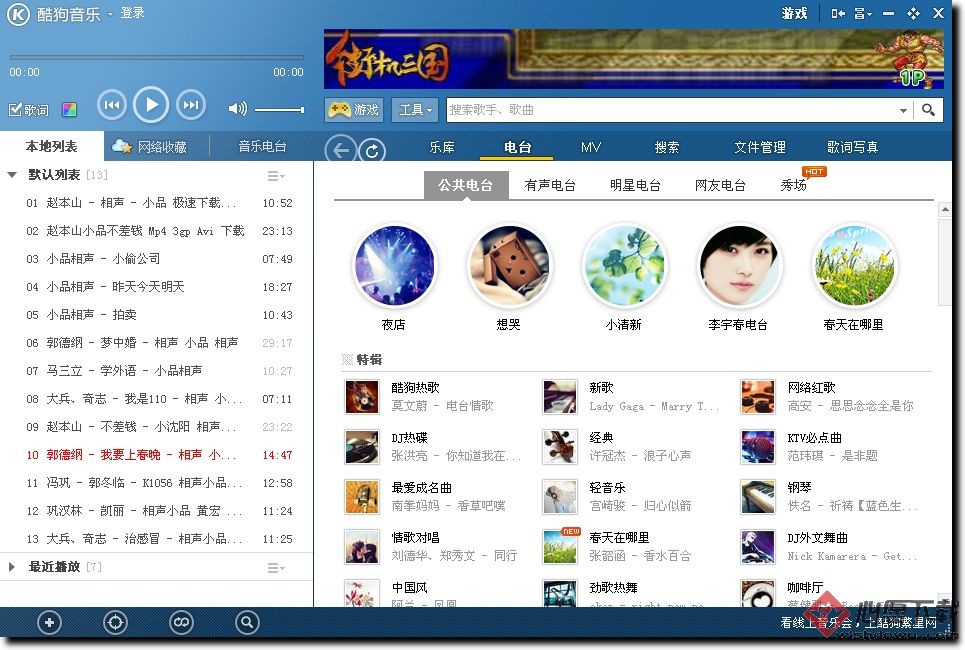Click the 游戏 link in title bar
This screenshot has width=965, height=650.
pyautogui.click(x=794, y=14)
